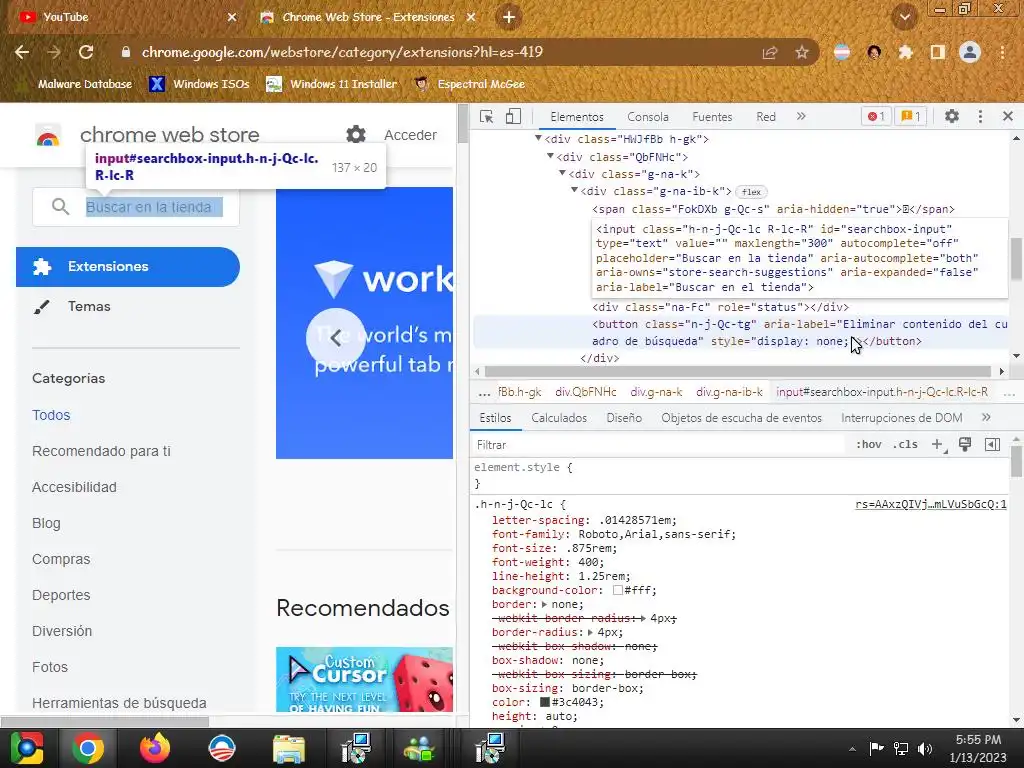The height and width of the screenshot is (768, 1024).
Task: Open the Consola tab
Action: point(648,117)
